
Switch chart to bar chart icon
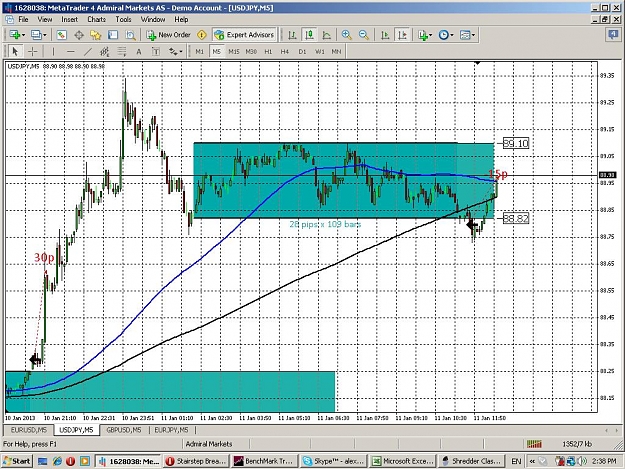coord(292,35)
